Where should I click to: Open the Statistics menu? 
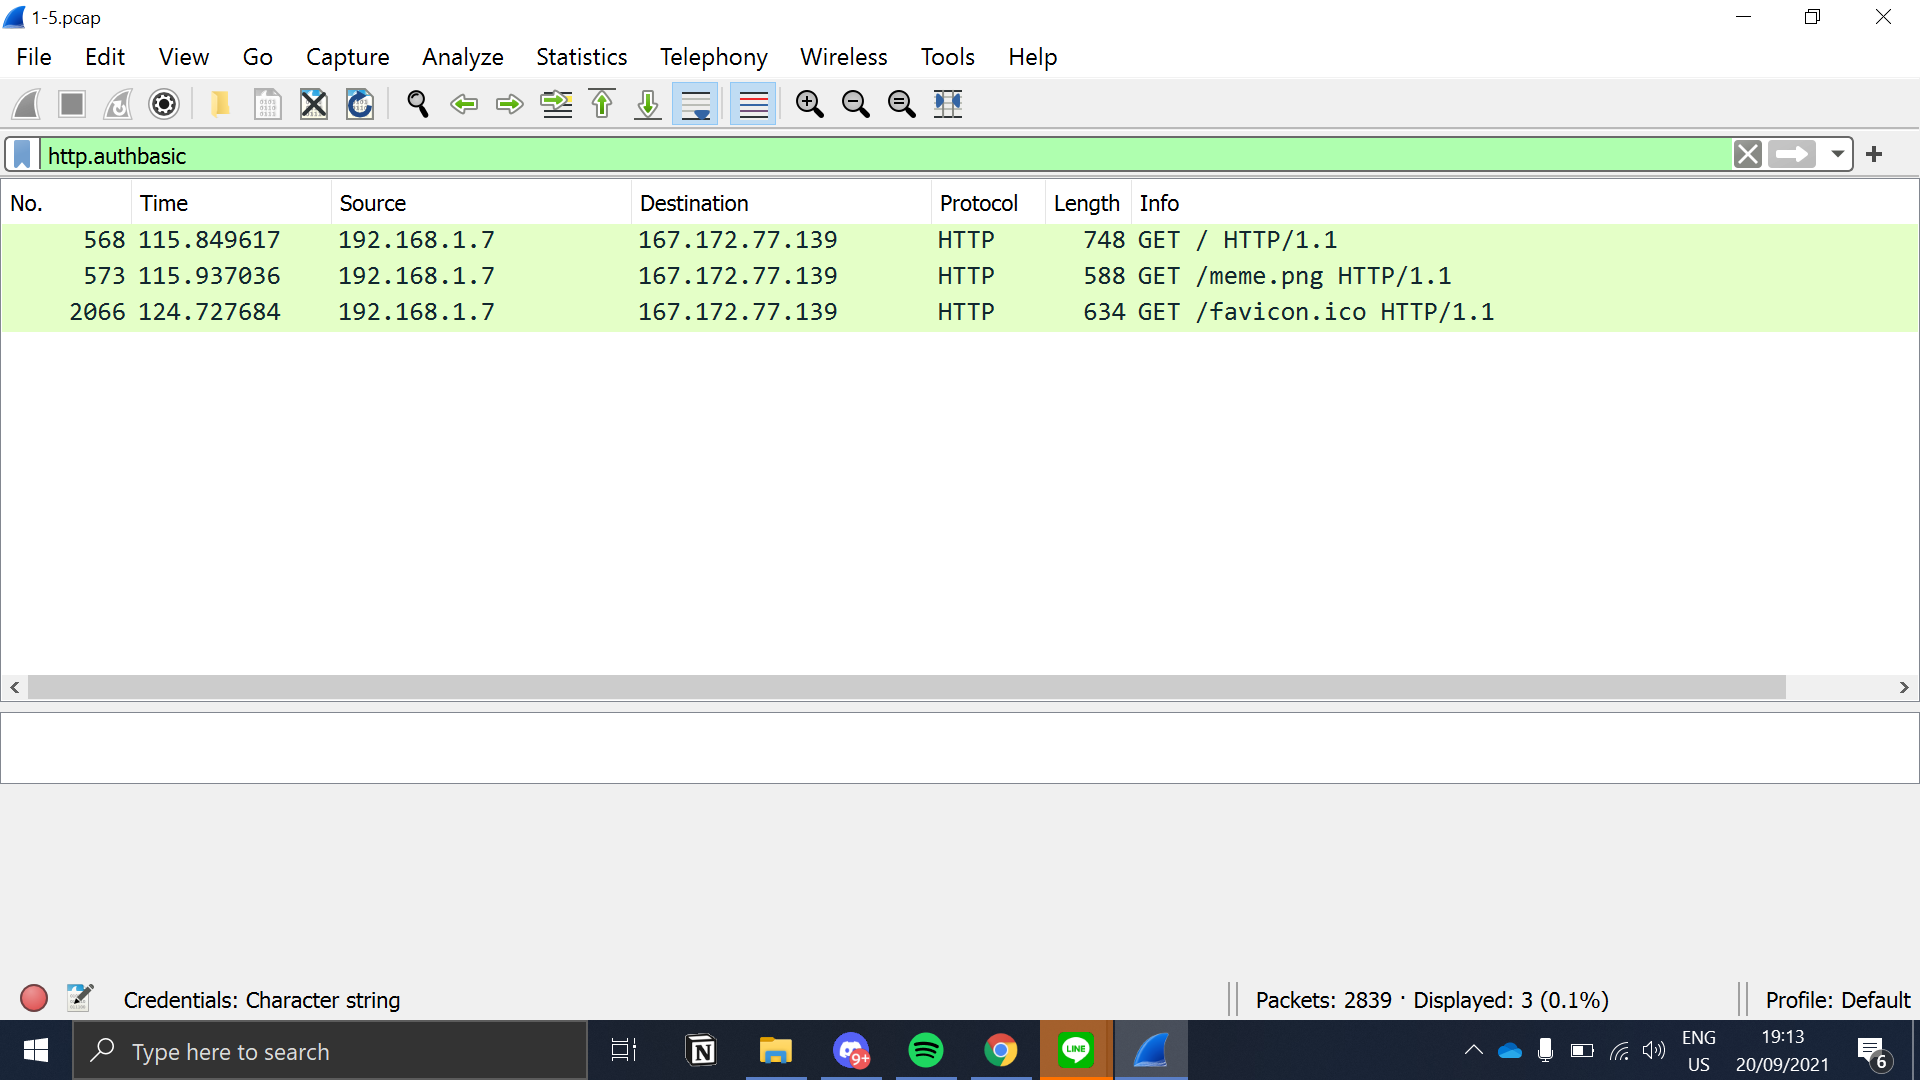pyautogui.click(x=582, y=57)
